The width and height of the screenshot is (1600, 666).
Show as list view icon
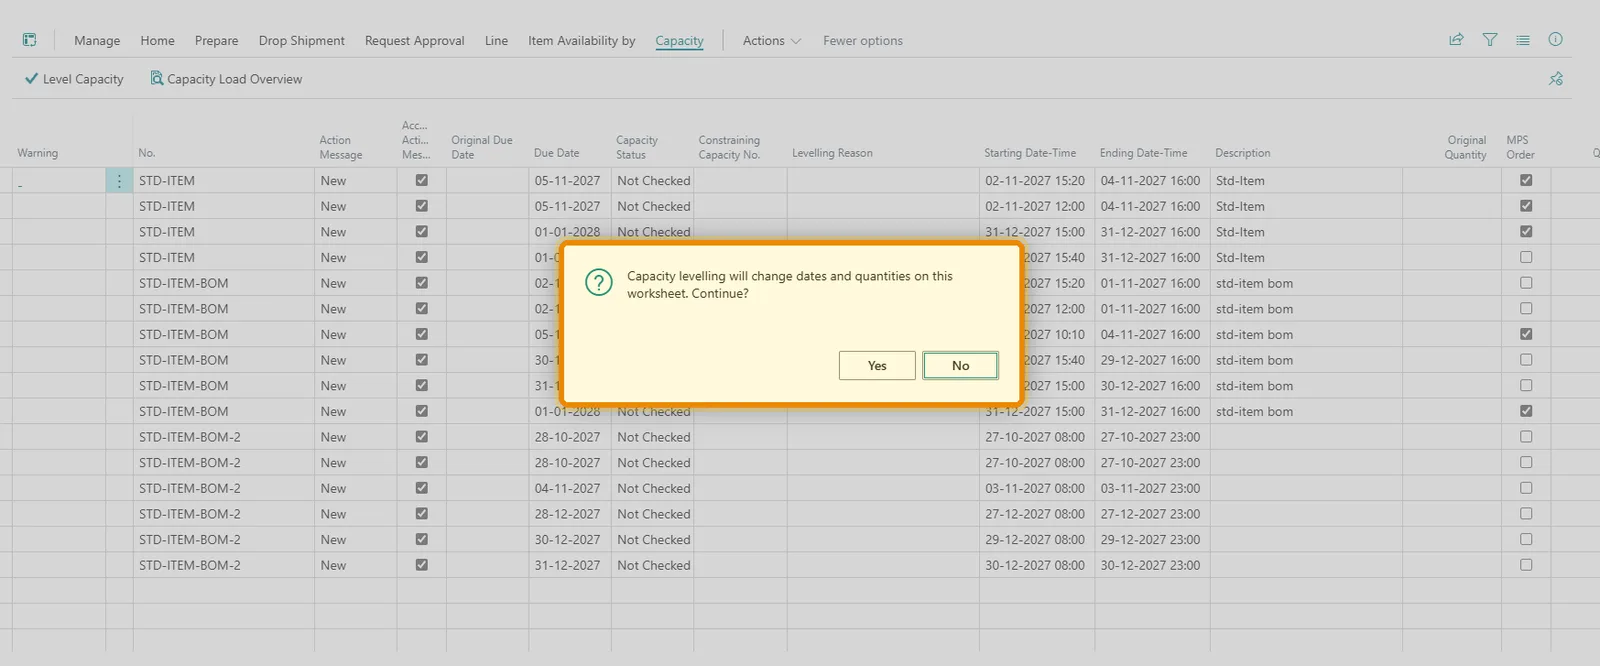(x=1523, y=40)
